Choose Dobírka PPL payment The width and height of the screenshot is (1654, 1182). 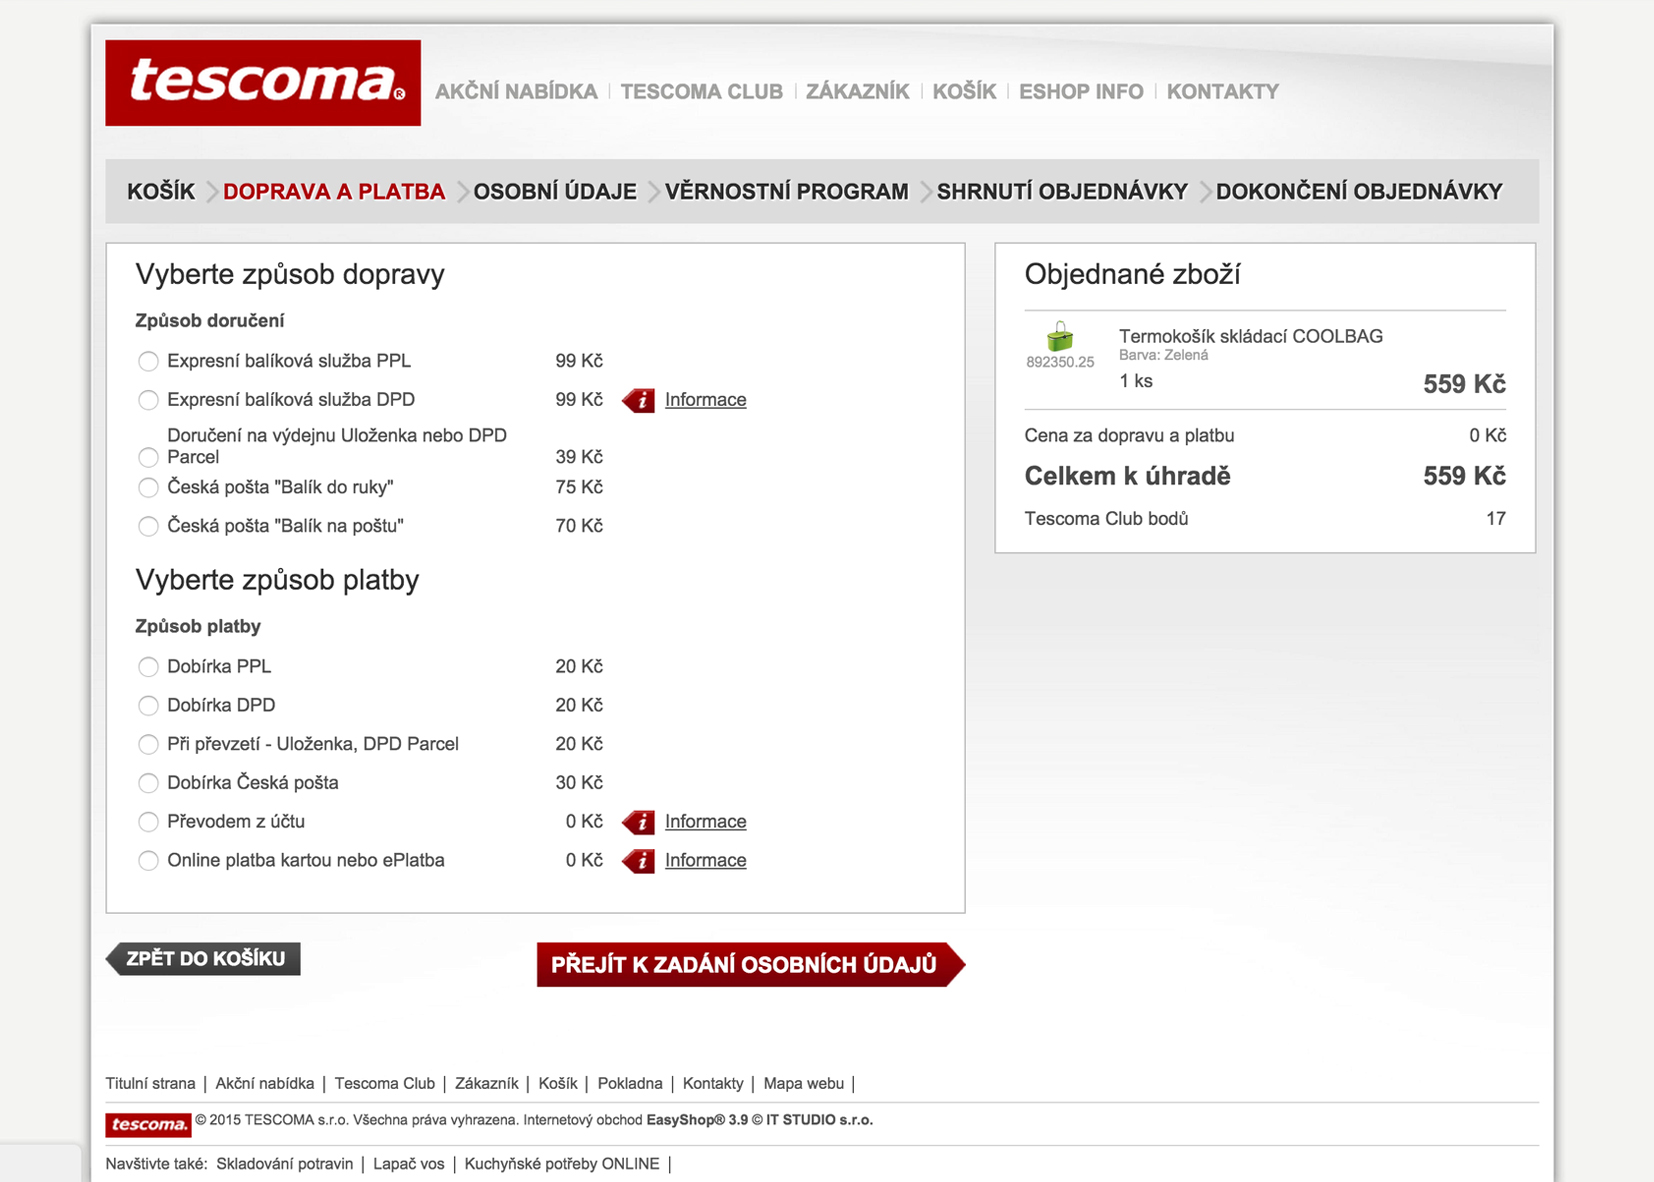(148, 667)
